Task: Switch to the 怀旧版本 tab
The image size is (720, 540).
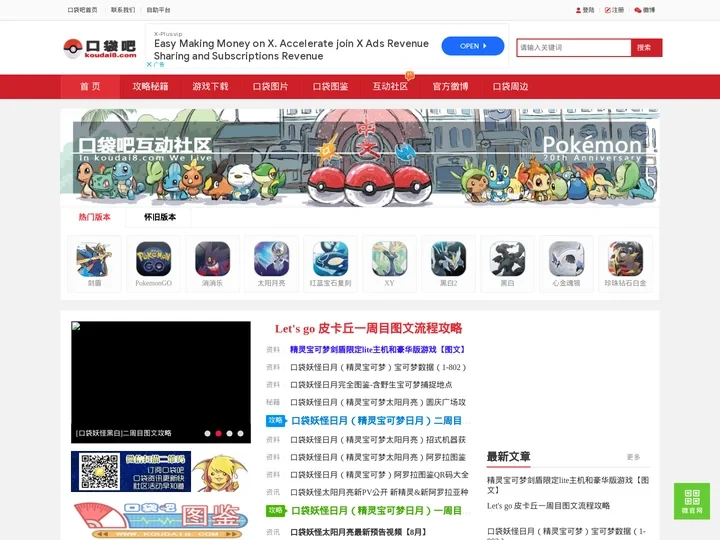Action: coord(160,217)
